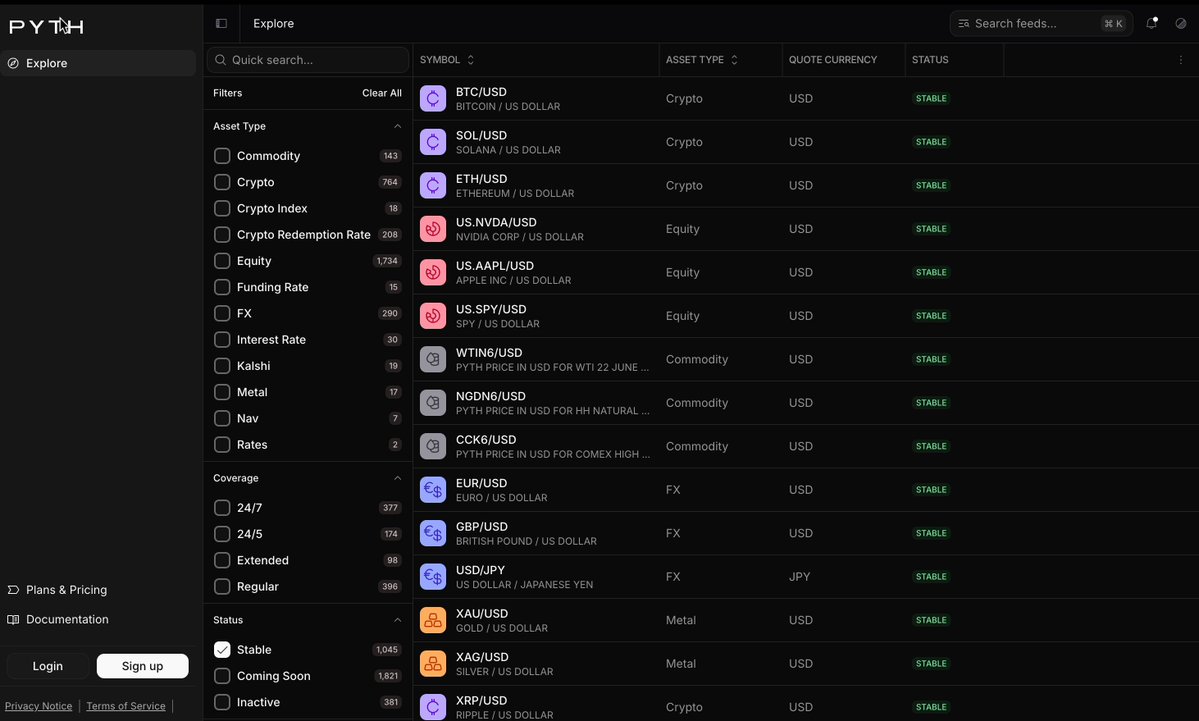Sort by the Symbol column arrows

[470, 60]
